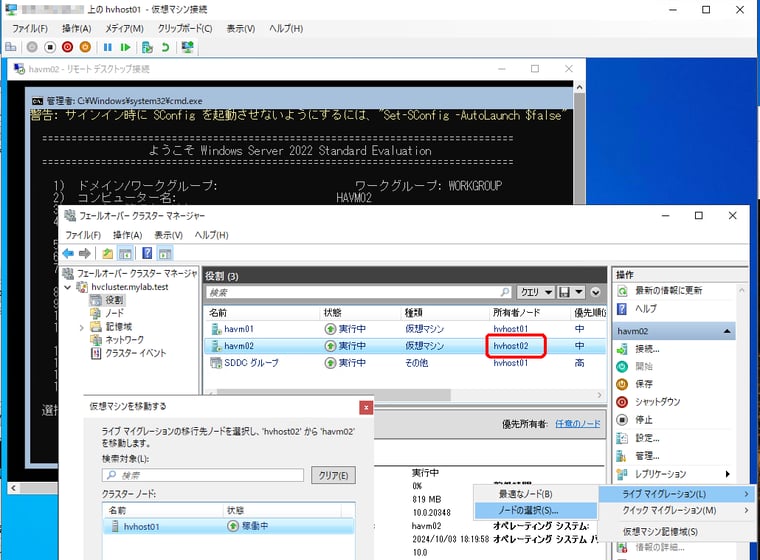Click the Checkpoint icon in VM toolbar
This screenshot has height=560, width=760.
[x=147, y=47]
